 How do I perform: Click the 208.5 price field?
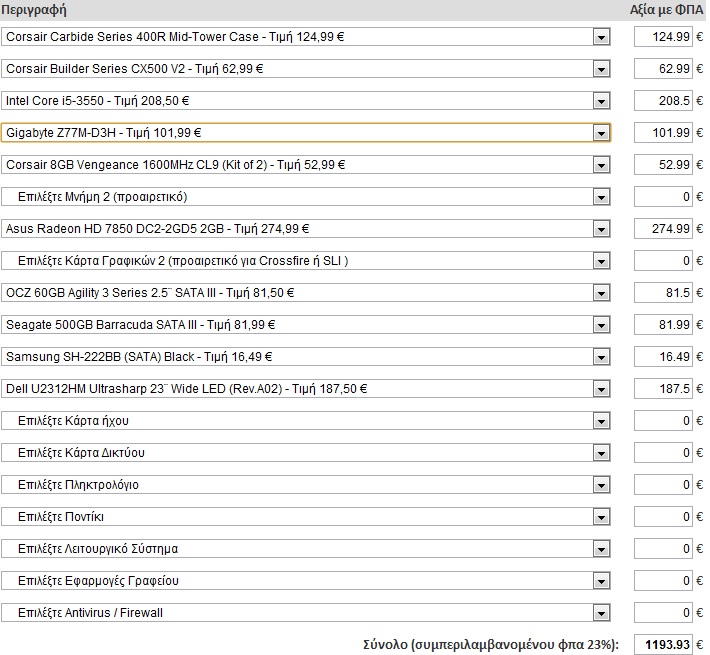click(663, 100)
